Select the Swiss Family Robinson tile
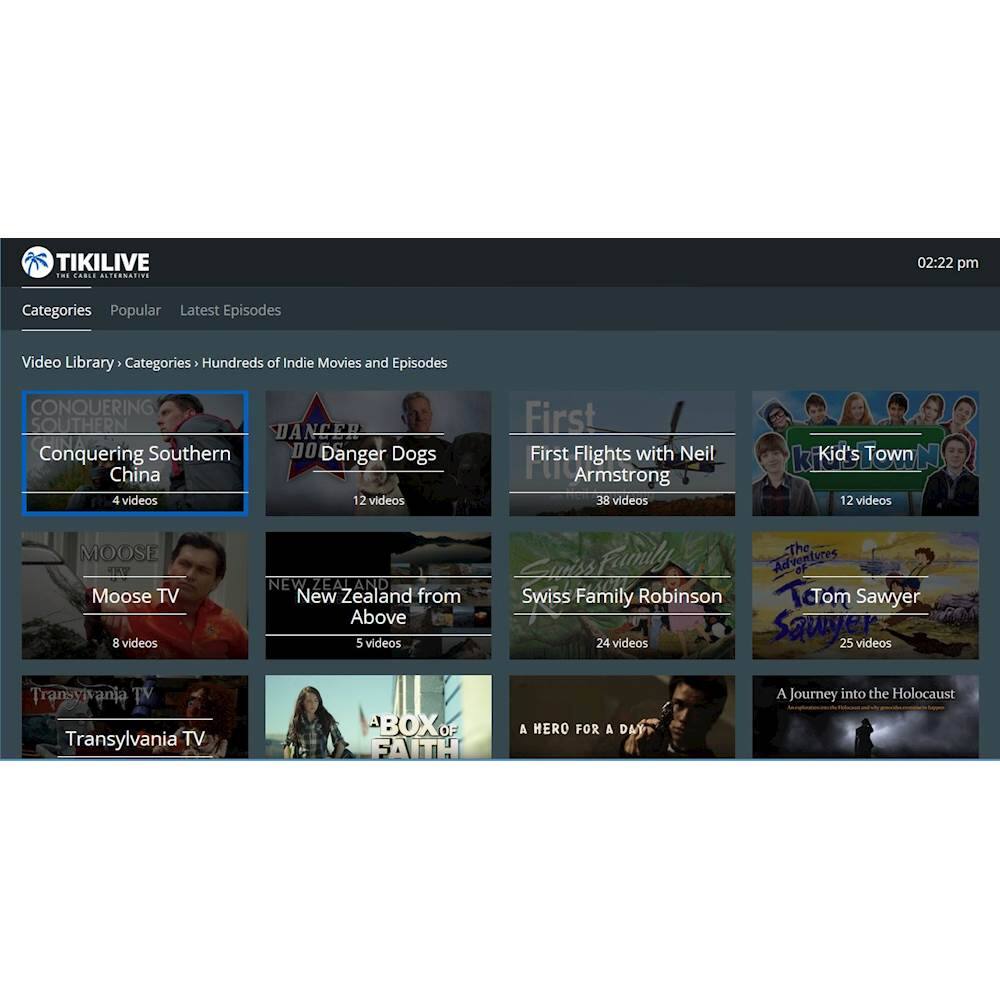The width and height of the screenshot is (1000, 1000). (x=622, y=596)
